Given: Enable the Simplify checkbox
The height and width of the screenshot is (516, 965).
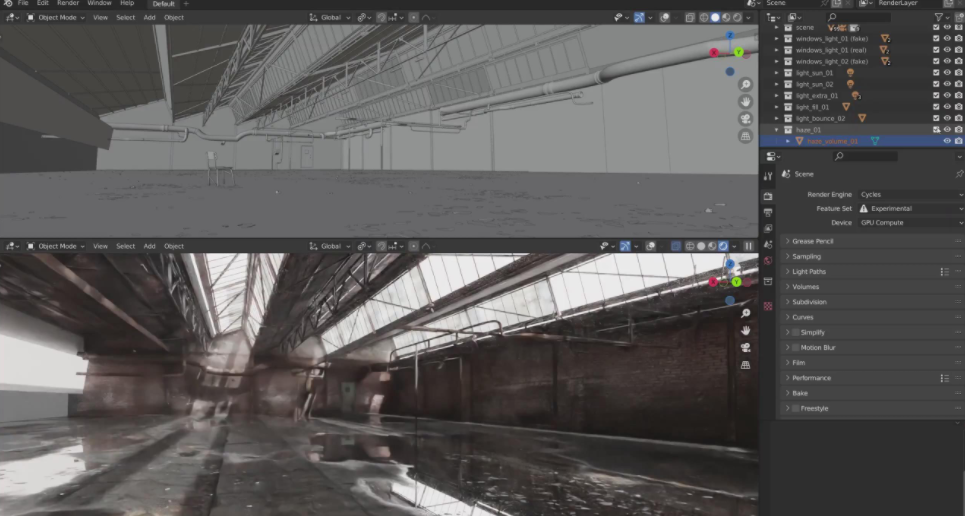Looking at the screenshot, I should pyautogui.click(x=796, y=332).
